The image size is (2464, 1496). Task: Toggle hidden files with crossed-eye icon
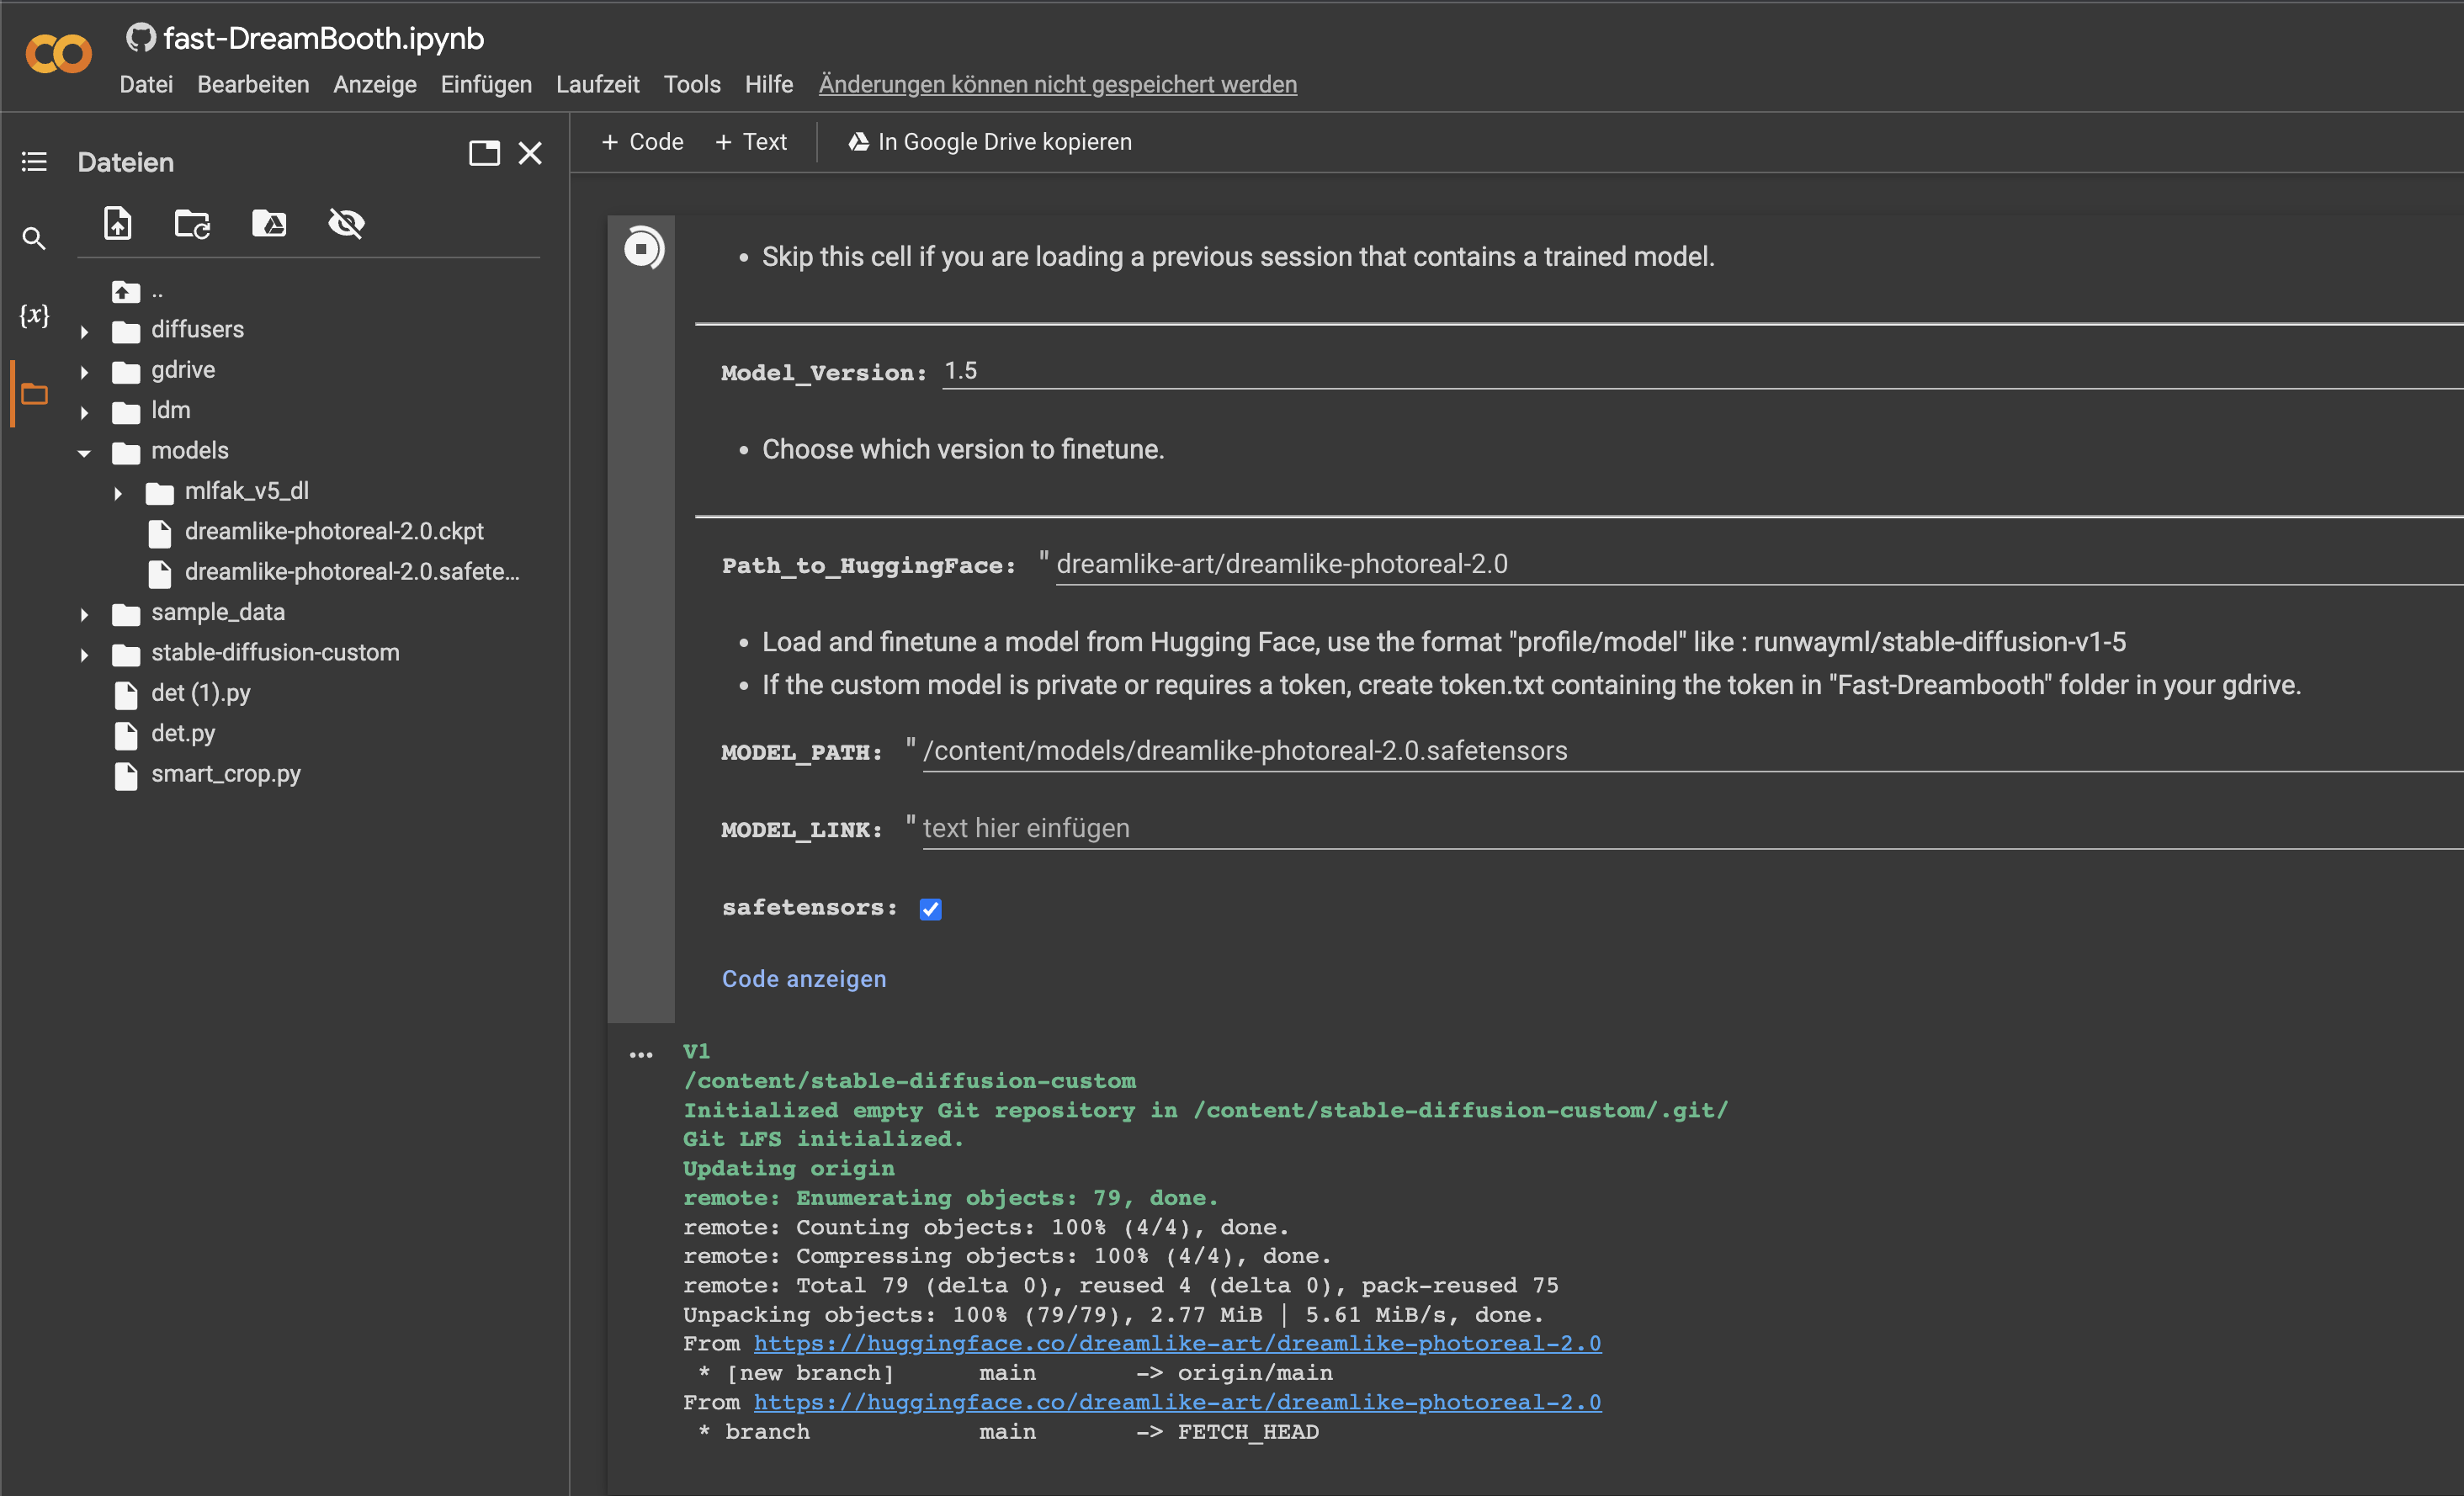[346, 223]
